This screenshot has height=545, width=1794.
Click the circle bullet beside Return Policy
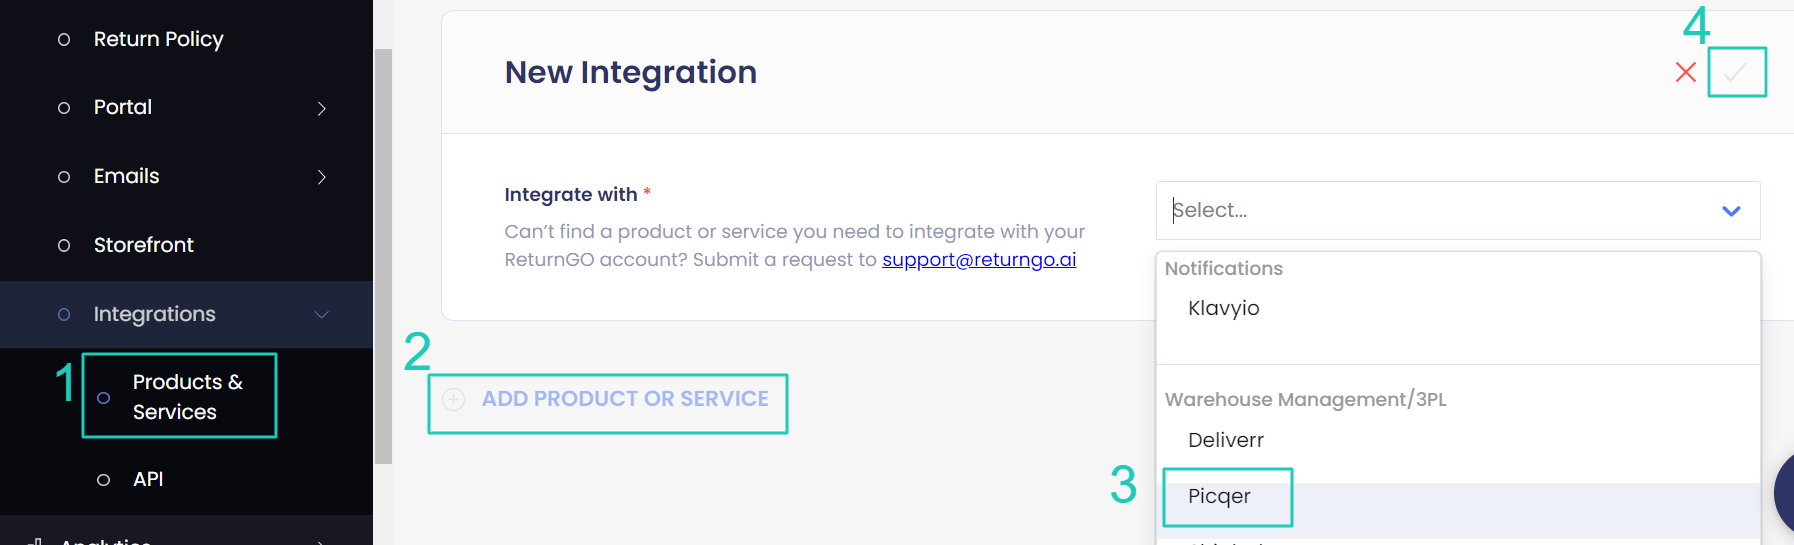point(64,40)
